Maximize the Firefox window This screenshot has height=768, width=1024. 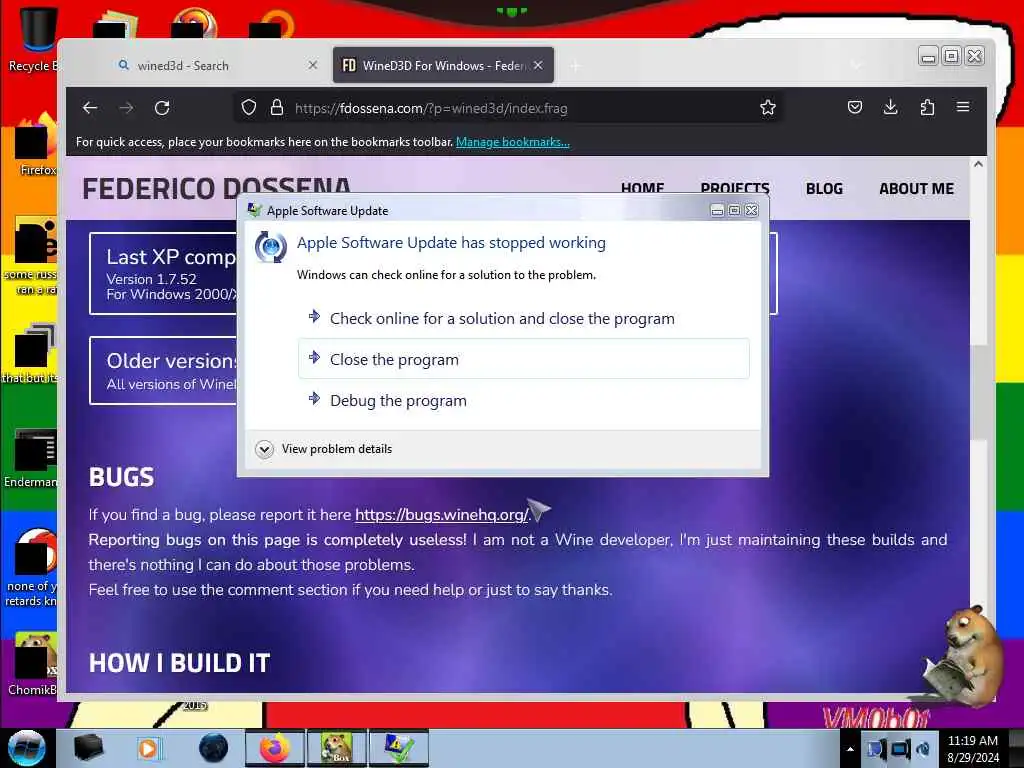(952, 56)
